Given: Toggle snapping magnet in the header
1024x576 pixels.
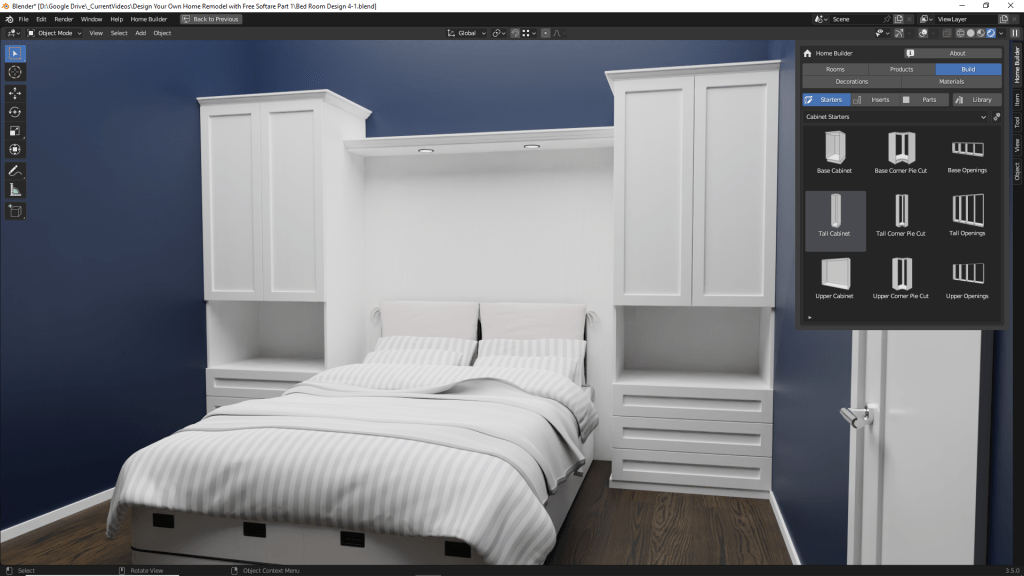Looking at the screenshot, I should (x=516, y=33).
